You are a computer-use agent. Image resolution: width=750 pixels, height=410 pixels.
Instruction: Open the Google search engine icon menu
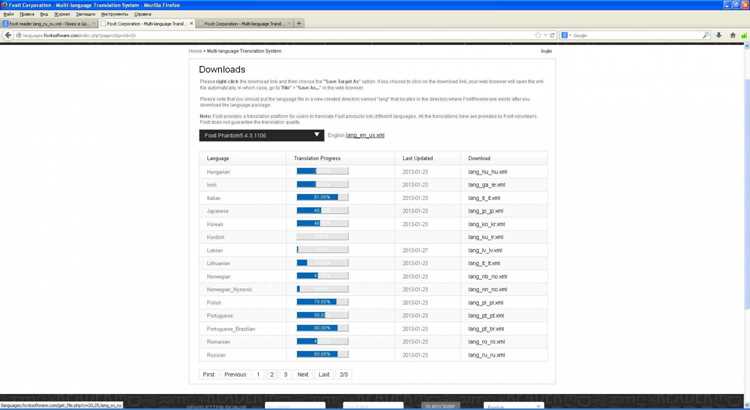point(565,35)
